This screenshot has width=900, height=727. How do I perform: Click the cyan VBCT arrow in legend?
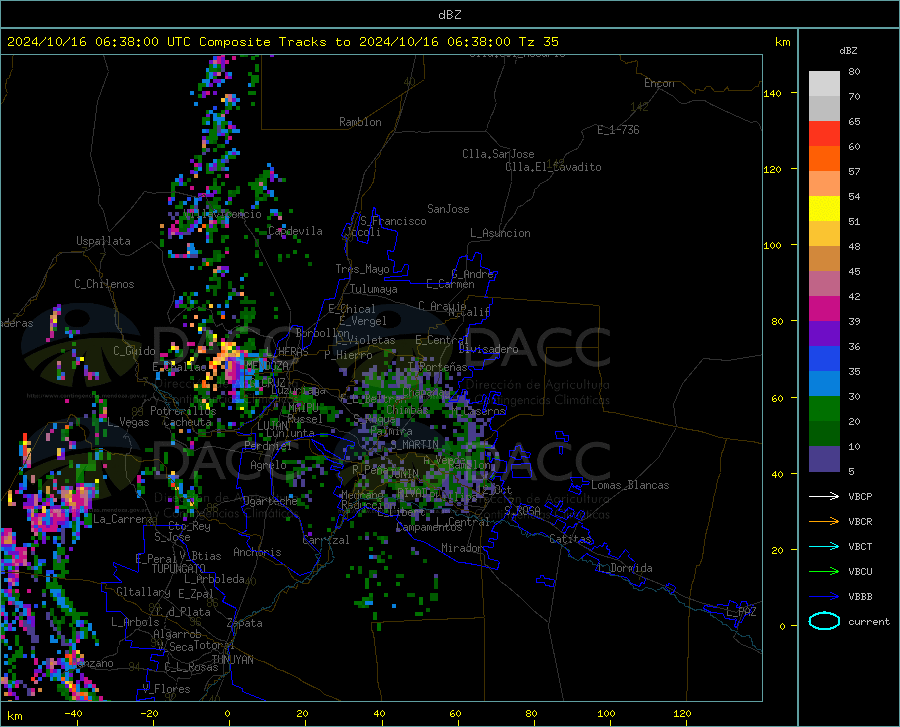(x=824, y=546)
